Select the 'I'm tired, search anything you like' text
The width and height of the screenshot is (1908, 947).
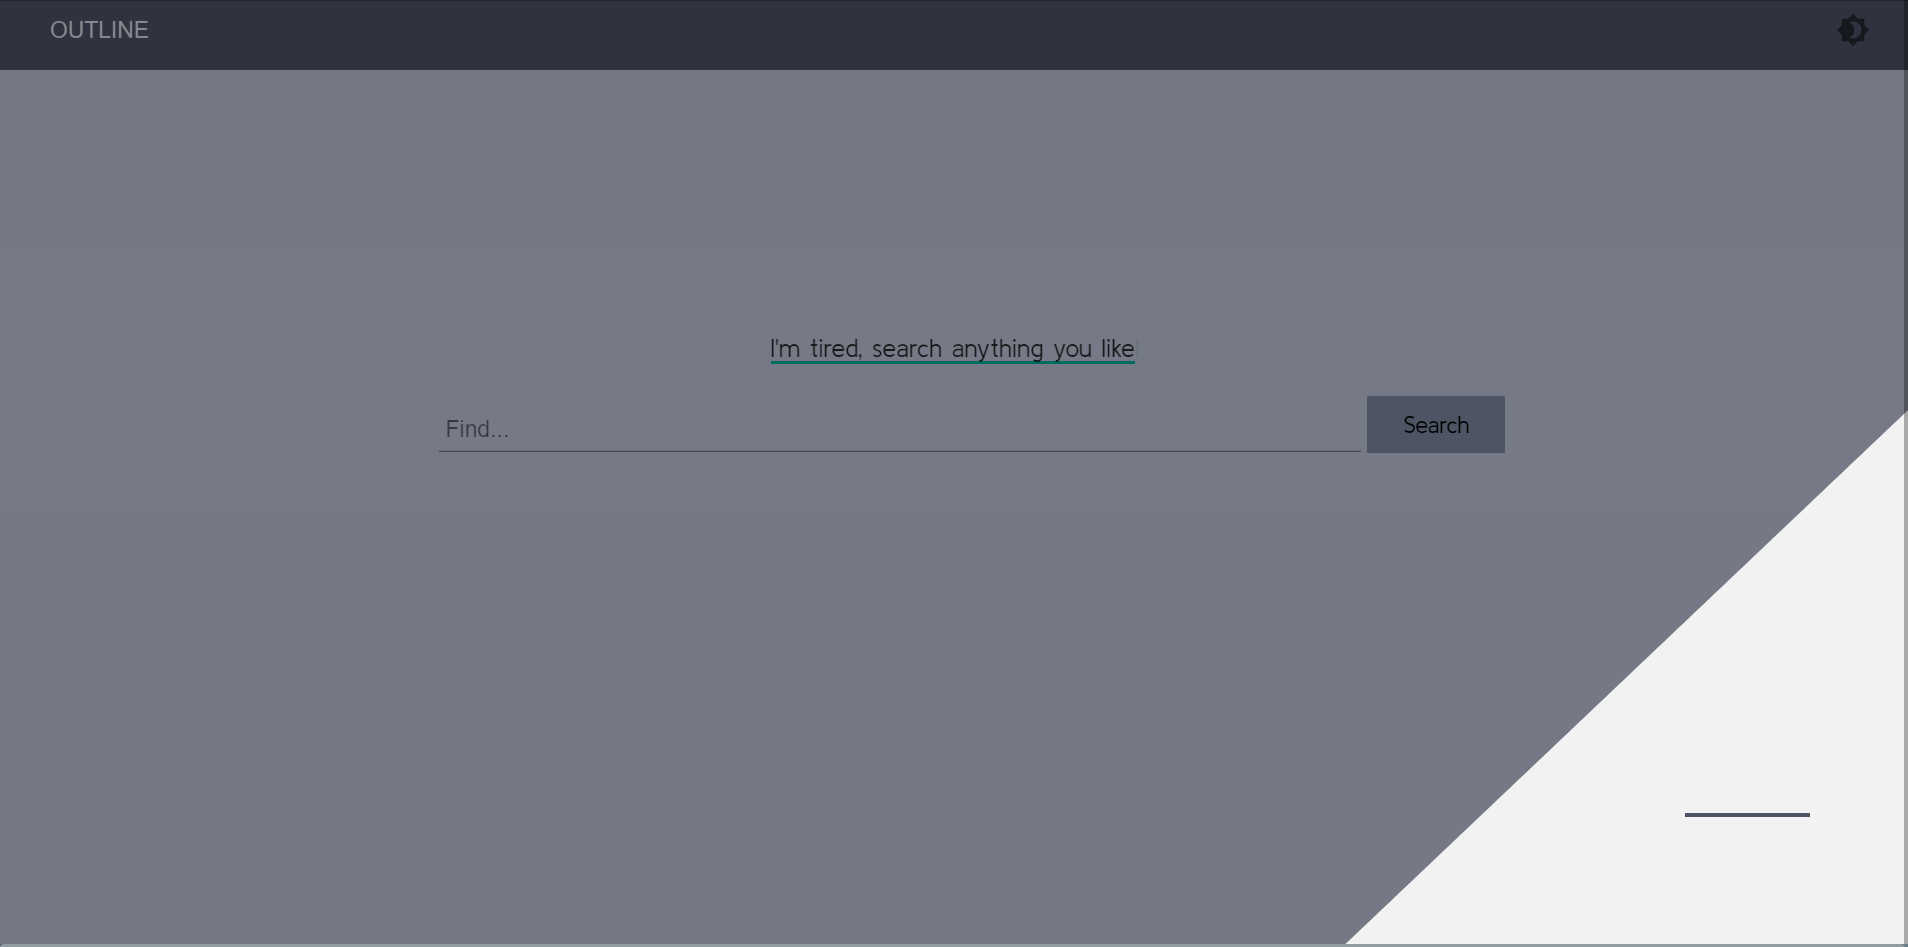click(952, 349)
